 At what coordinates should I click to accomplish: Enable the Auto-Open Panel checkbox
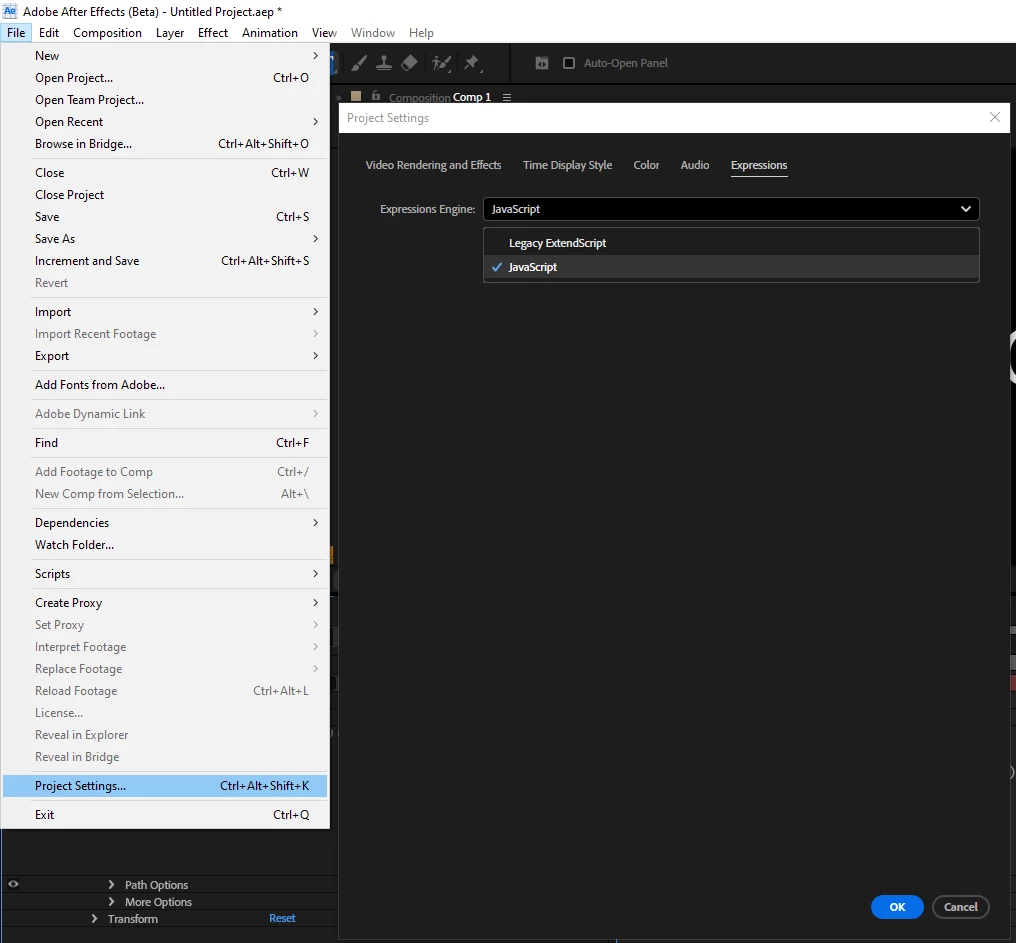tap(569, 63)
